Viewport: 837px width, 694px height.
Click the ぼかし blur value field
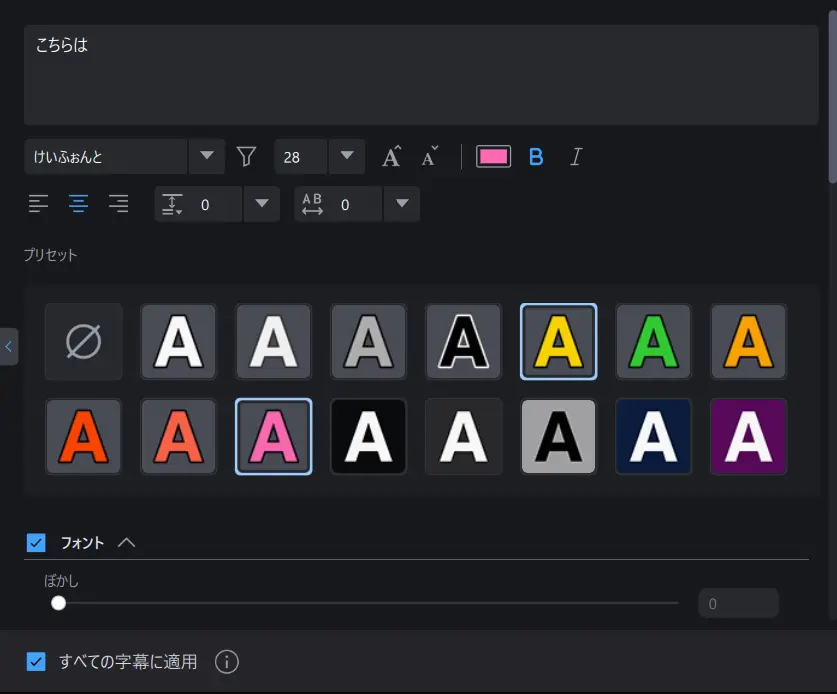point(738,603)
